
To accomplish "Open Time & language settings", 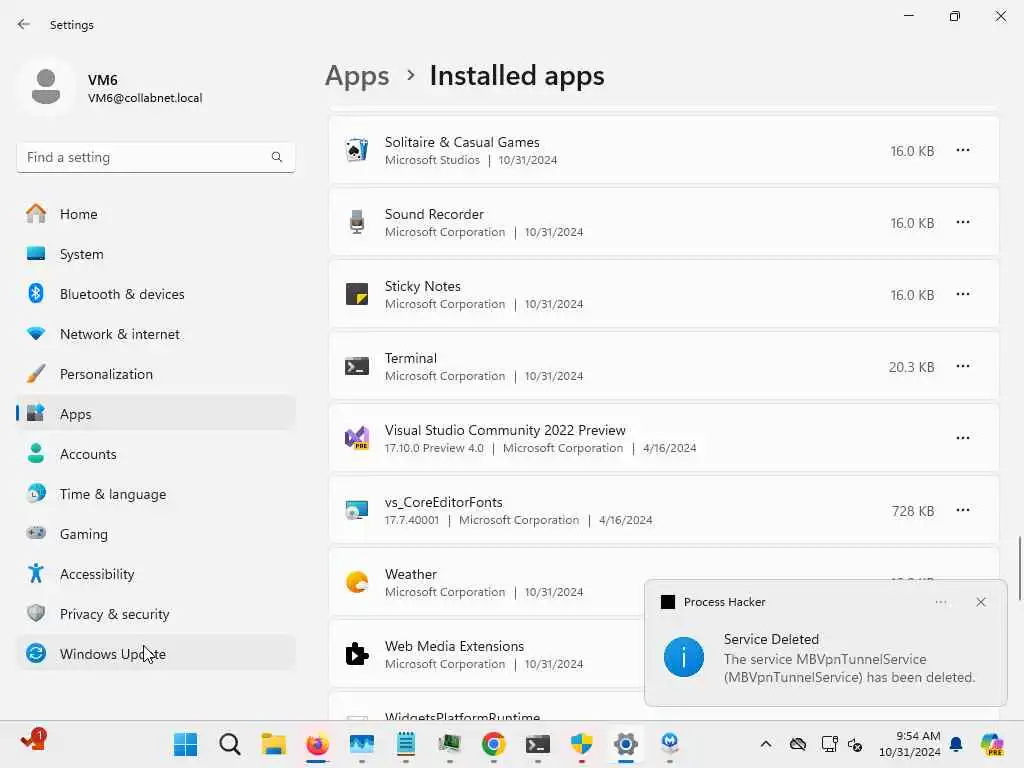I will pos(156,494).
